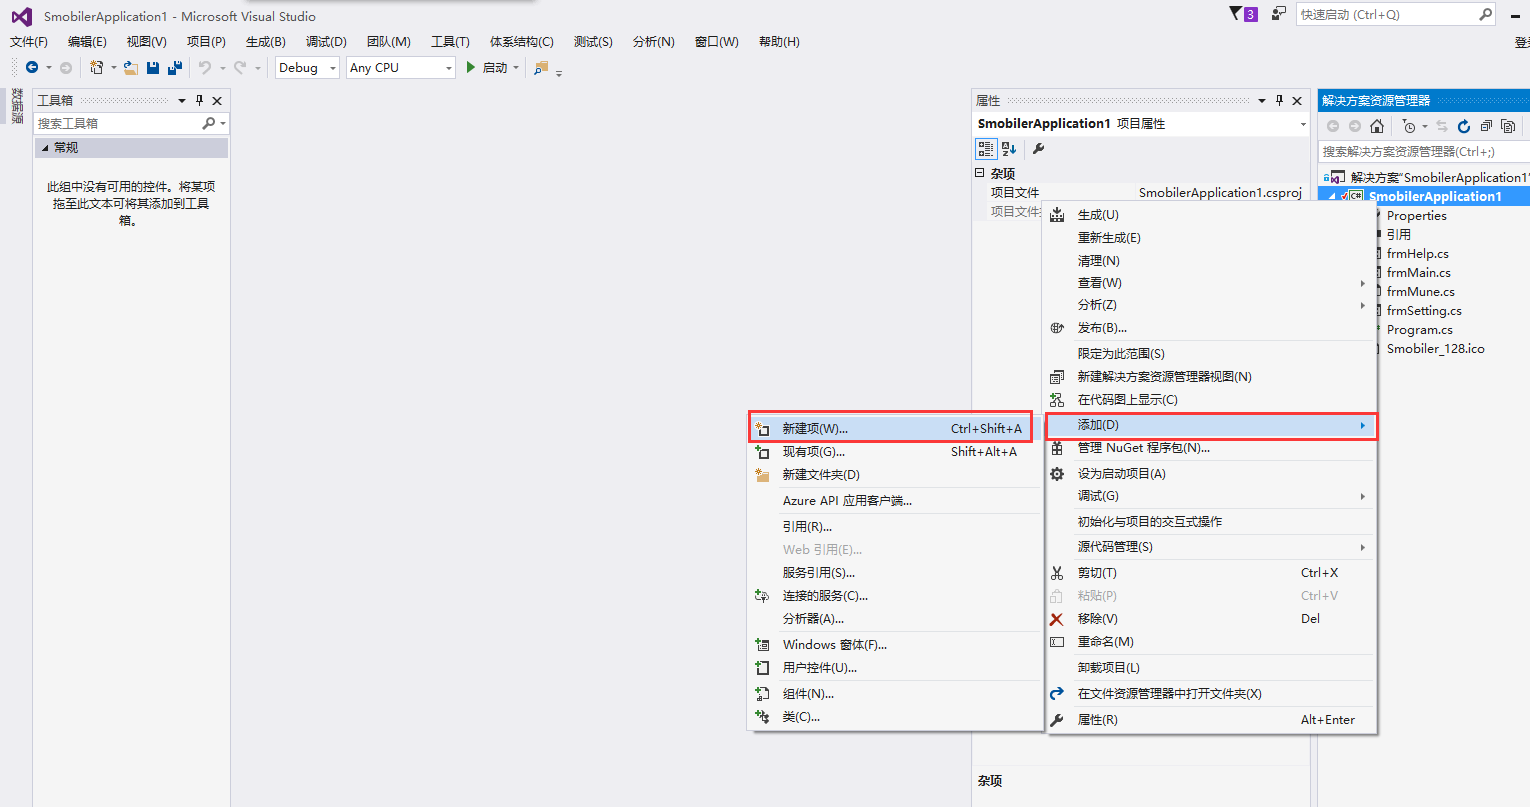Click the new project toolbar icon
1530x807 pixels.
tap(96, 67)
